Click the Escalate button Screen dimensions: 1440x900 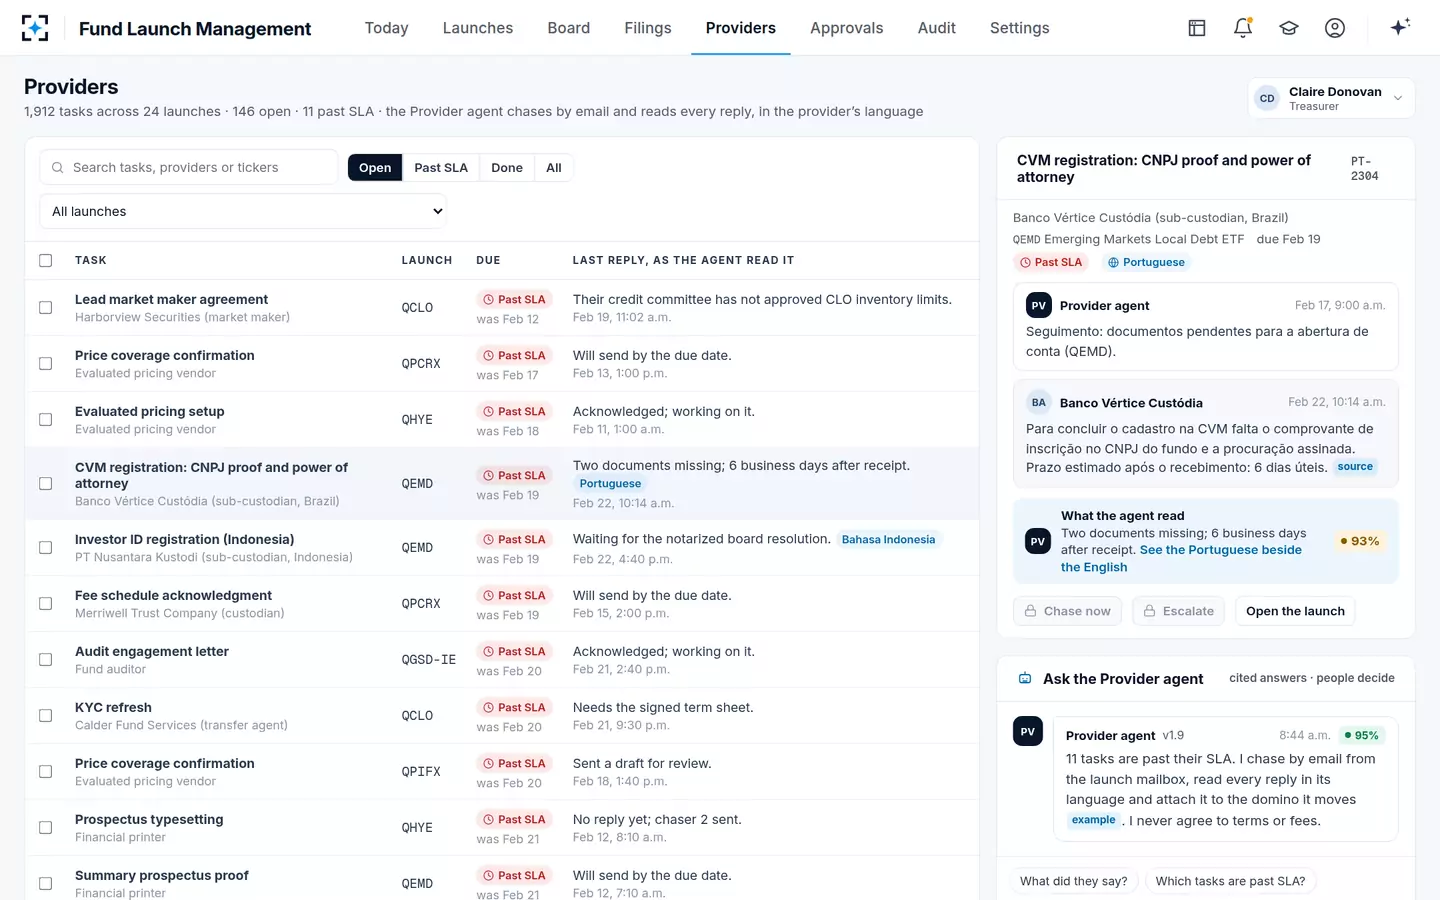coord(1178,611)
